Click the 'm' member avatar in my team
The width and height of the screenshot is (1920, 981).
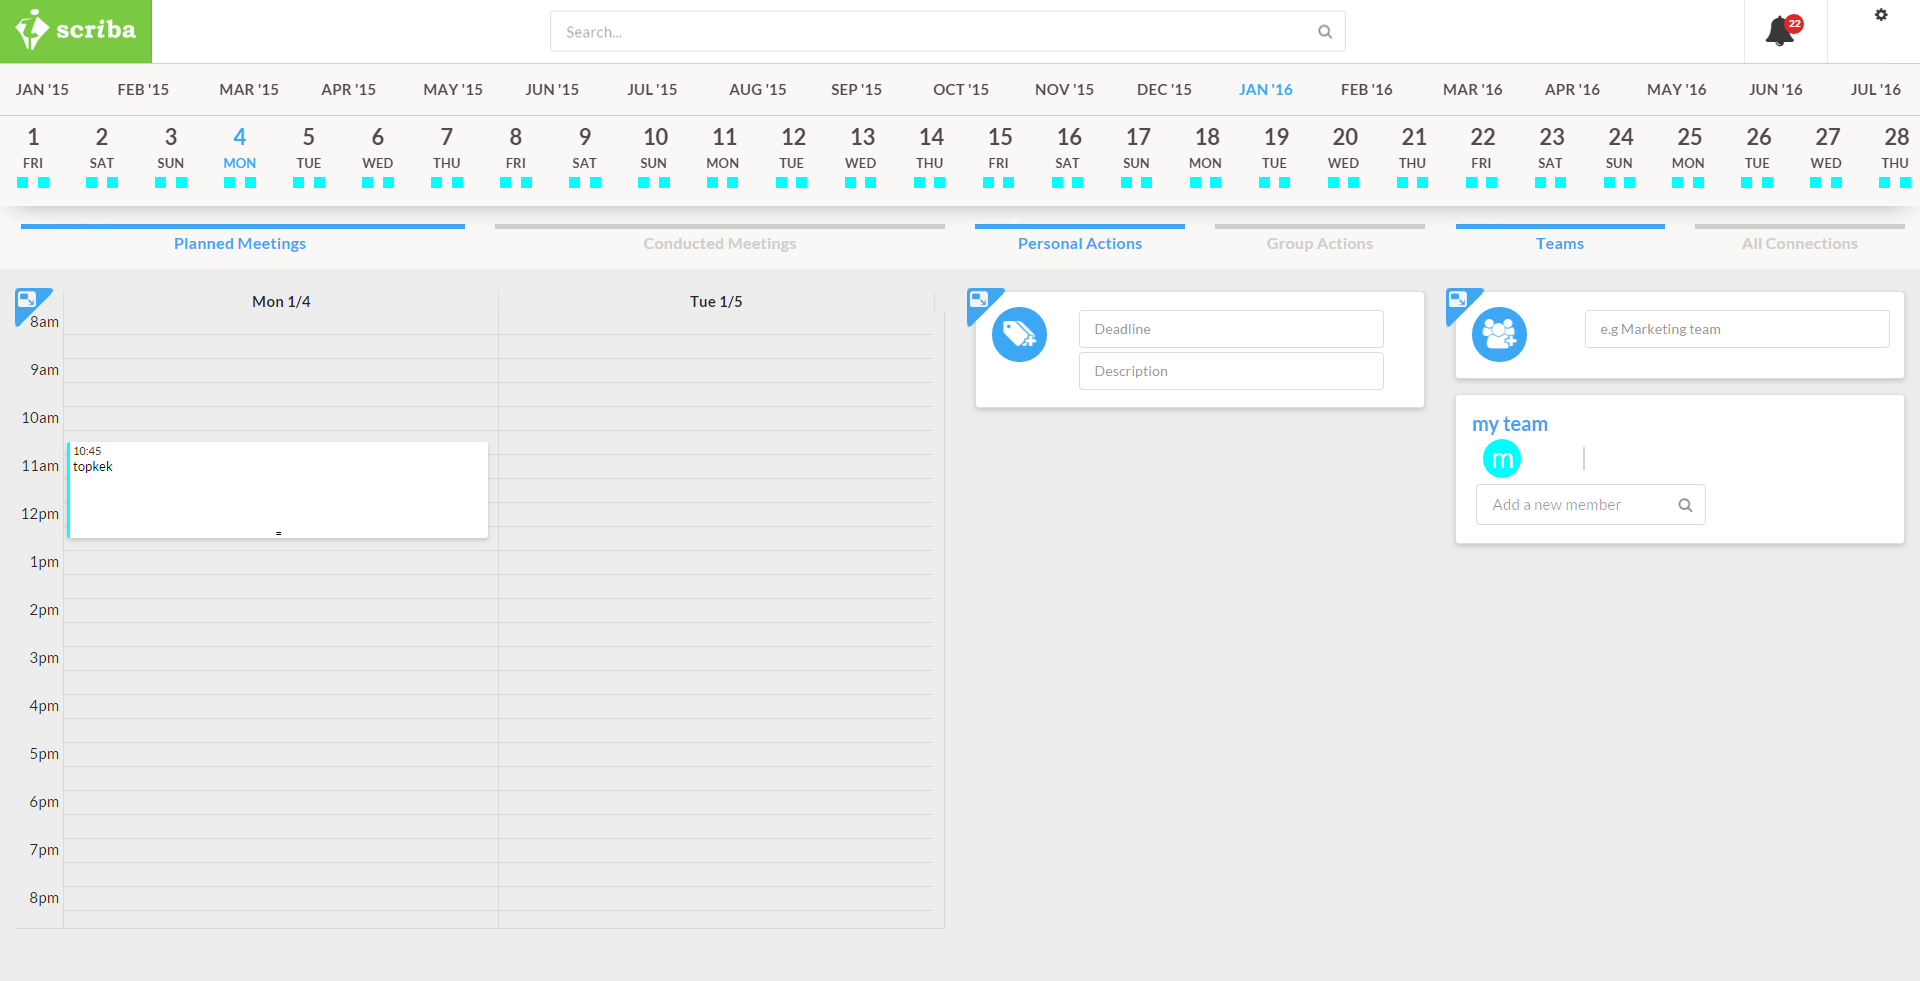click(x=1501, y=459)
